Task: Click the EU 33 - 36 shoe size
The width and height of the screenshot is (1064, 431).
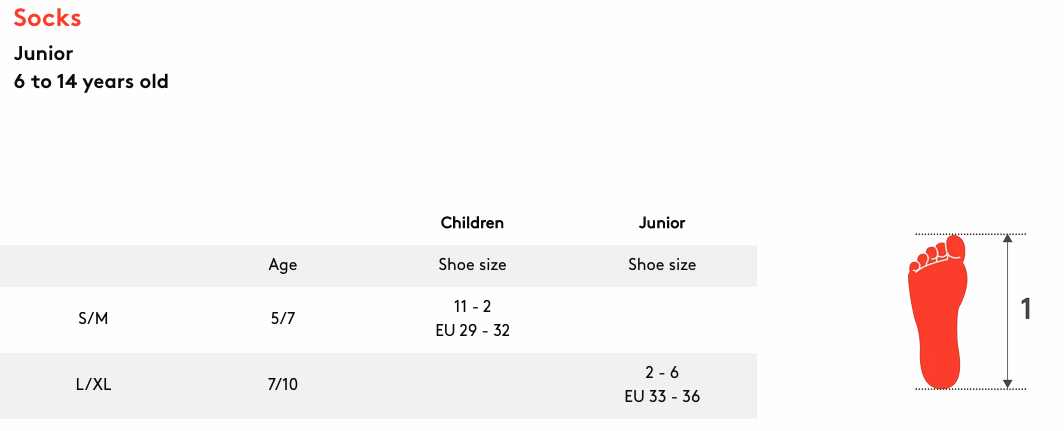Action: tap(662, 396)
